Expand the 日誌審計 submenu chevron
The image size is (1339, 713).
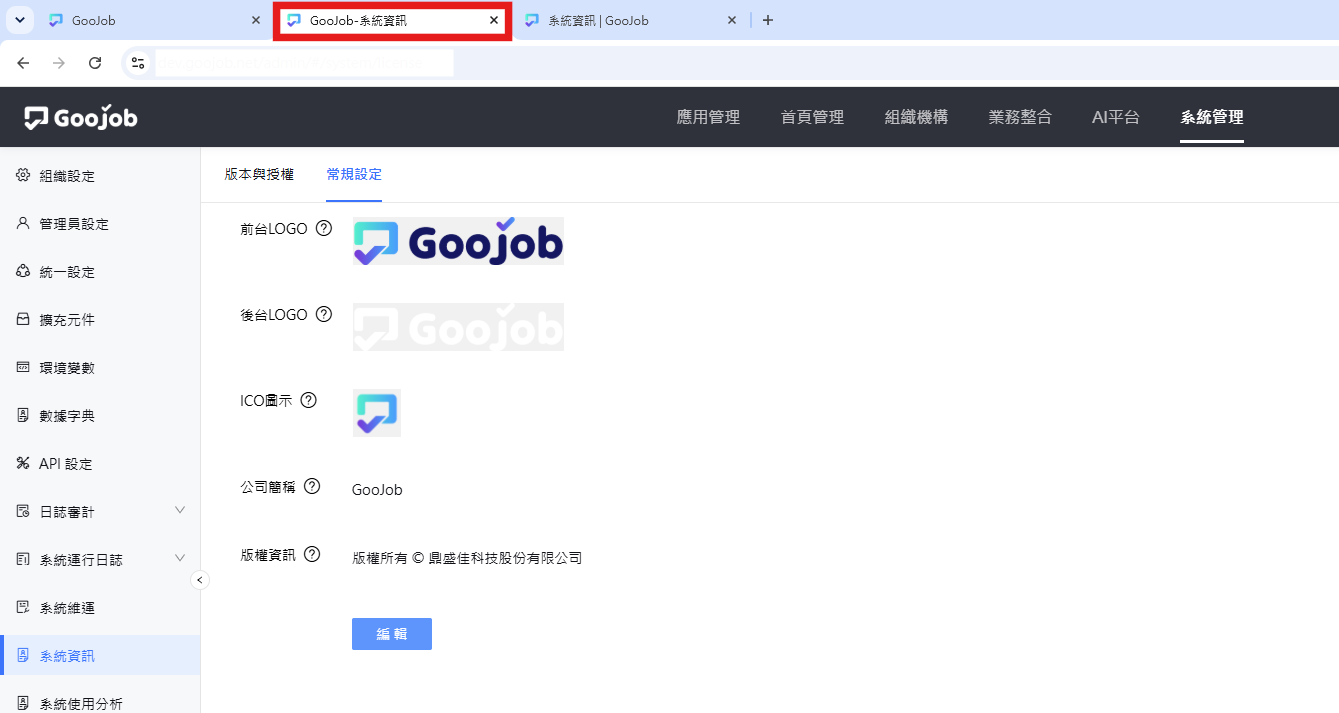coord(180,511)
